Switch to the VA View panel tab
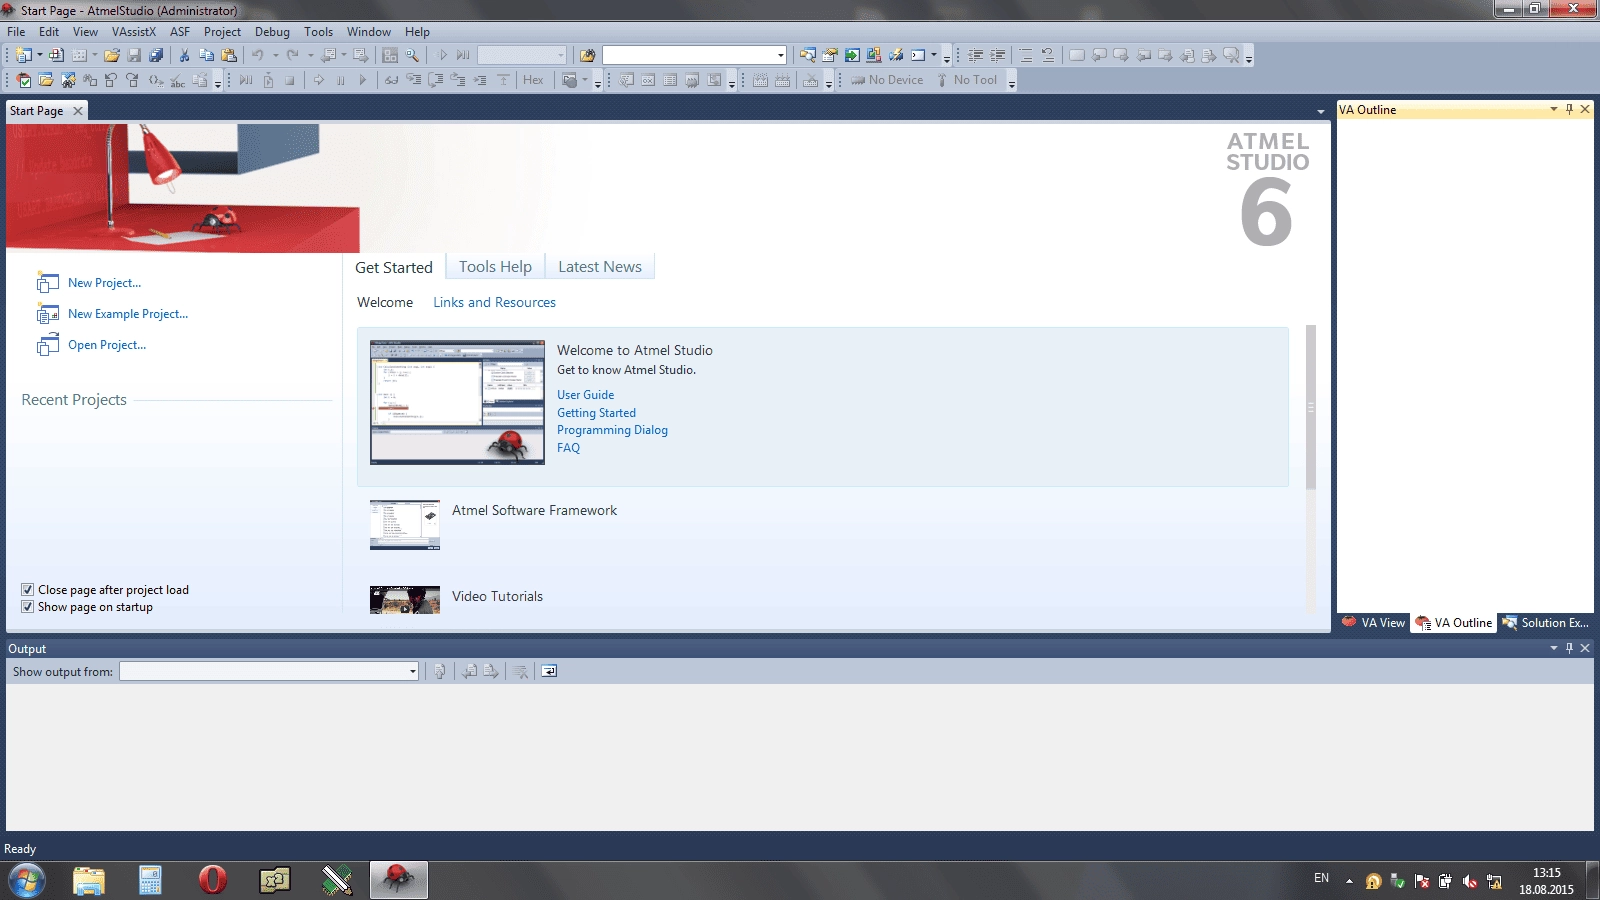The width and height of the screenshot is (1600, 900). [1374, 622]
